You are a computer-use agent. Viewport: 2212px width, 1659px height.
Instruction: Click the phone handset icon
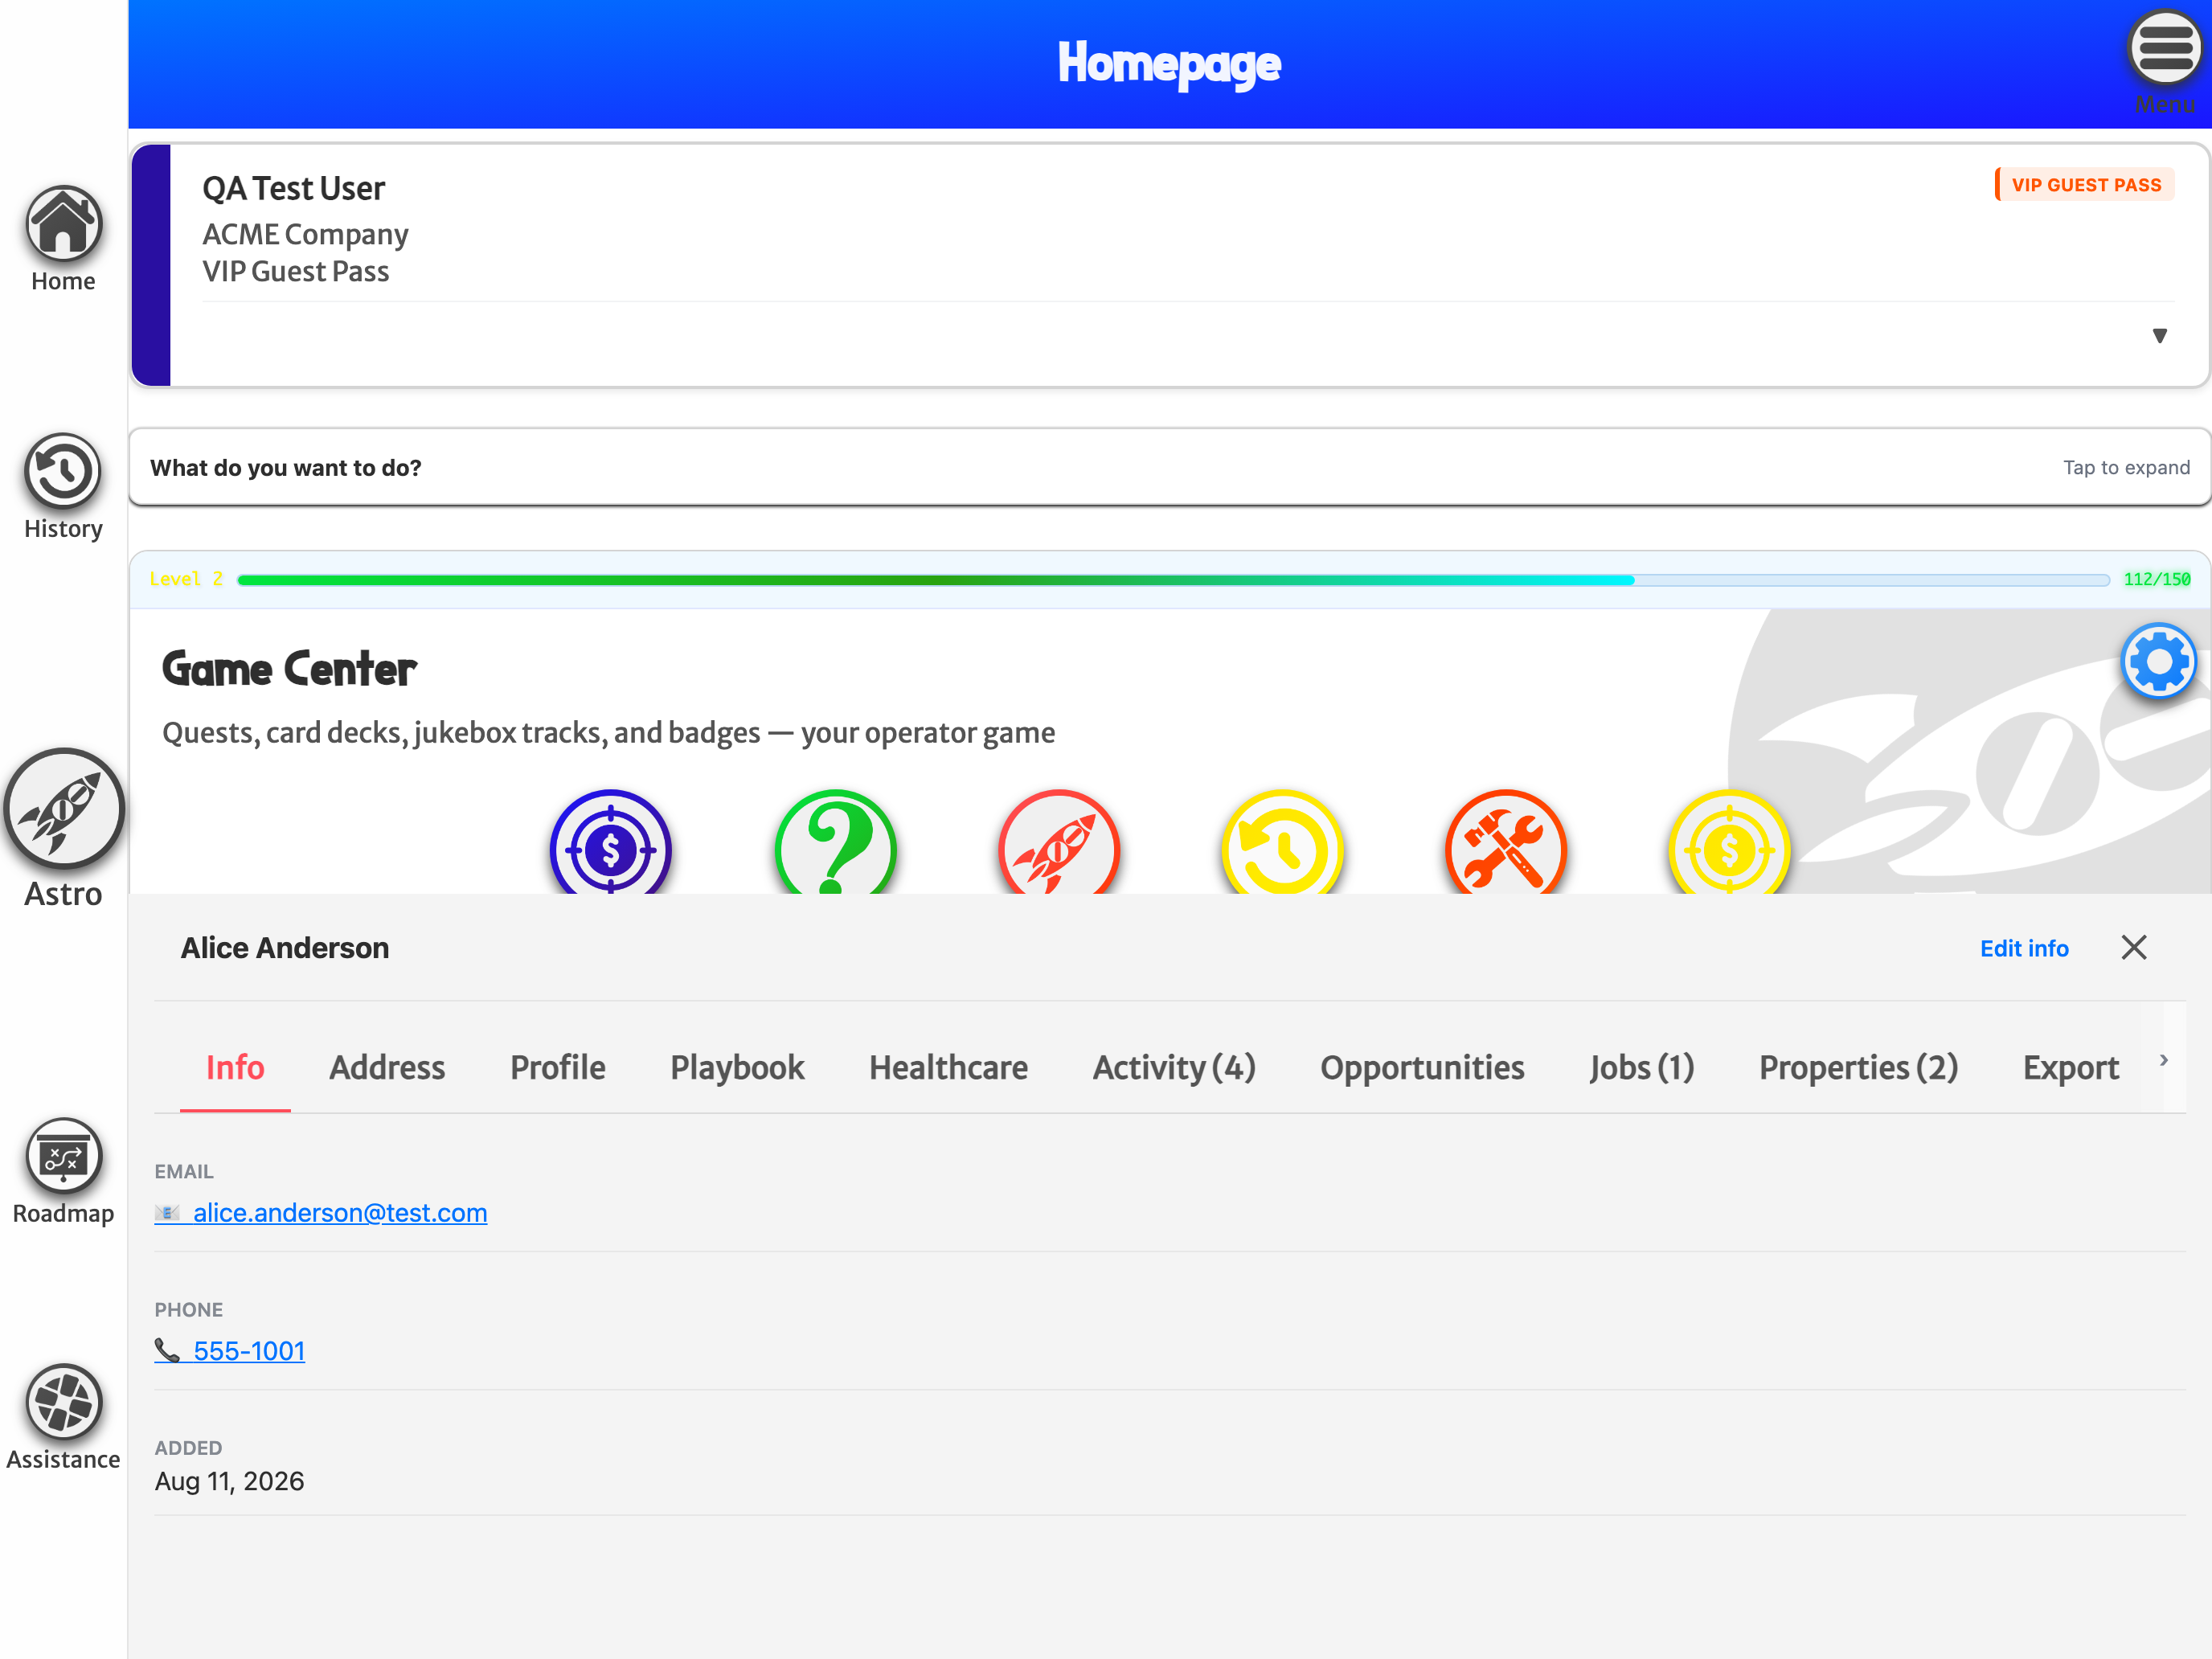coord(167,1351)
